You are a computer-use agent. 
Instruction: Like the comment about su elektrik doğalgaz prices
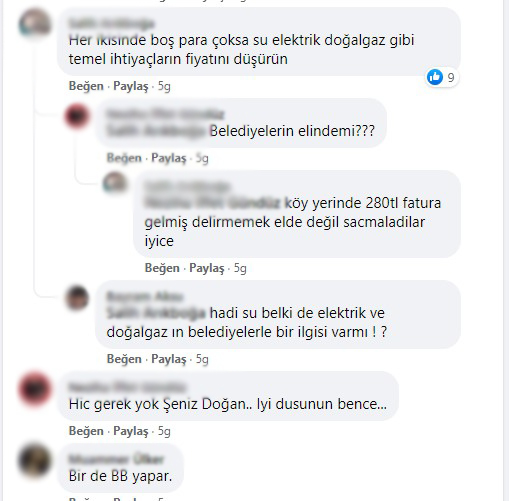(x=86, y=86)
